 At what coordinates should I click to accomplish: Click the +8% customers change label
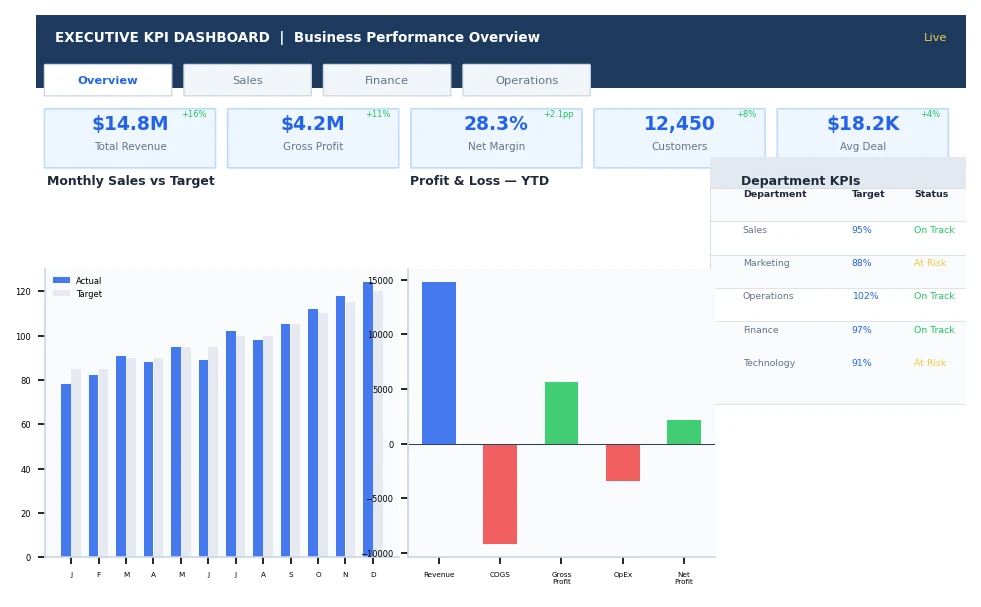[x=746, y=114]
